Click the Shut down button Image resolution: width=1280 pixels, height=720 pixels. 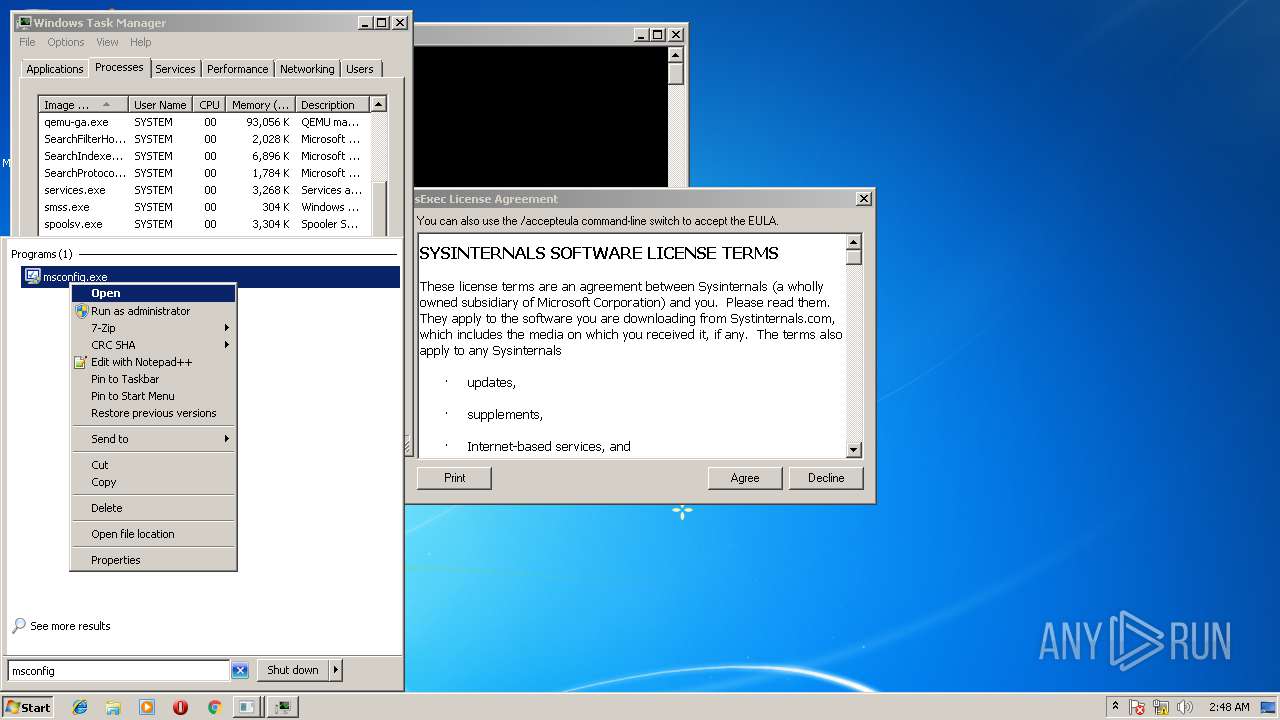coord(293,670)
